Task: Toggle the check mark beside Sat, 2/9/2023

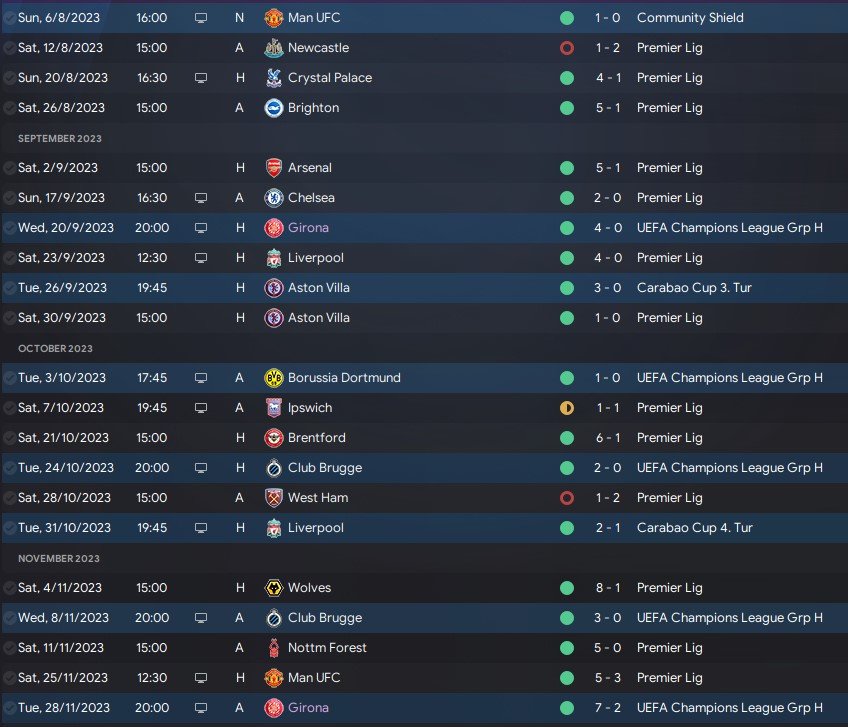Action: pyautogui.click(x=9, y=168)
